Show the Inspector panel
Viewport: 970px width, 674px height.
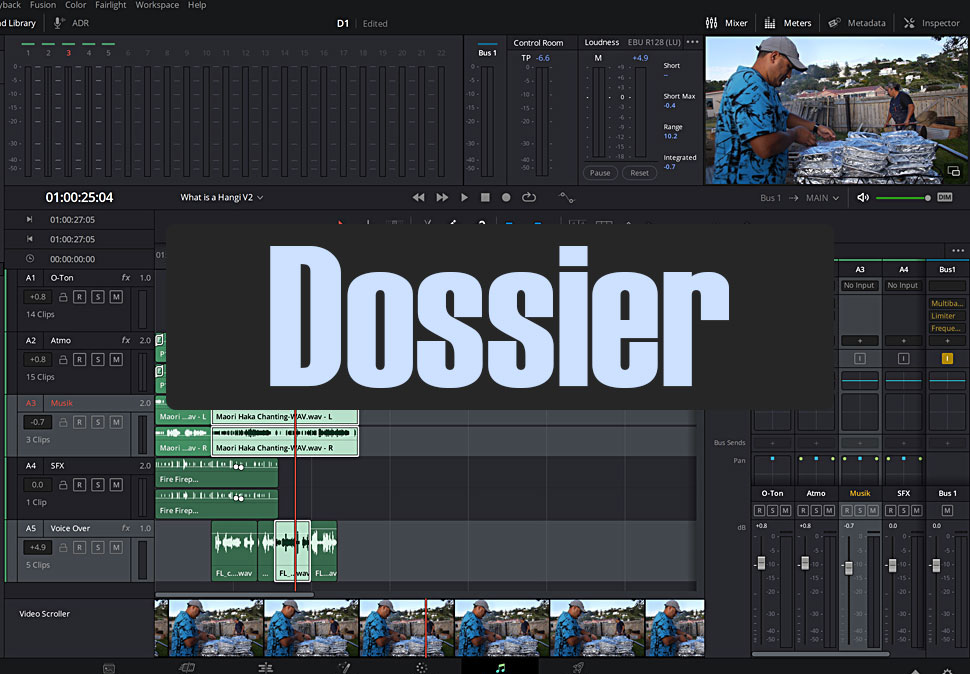932,23
